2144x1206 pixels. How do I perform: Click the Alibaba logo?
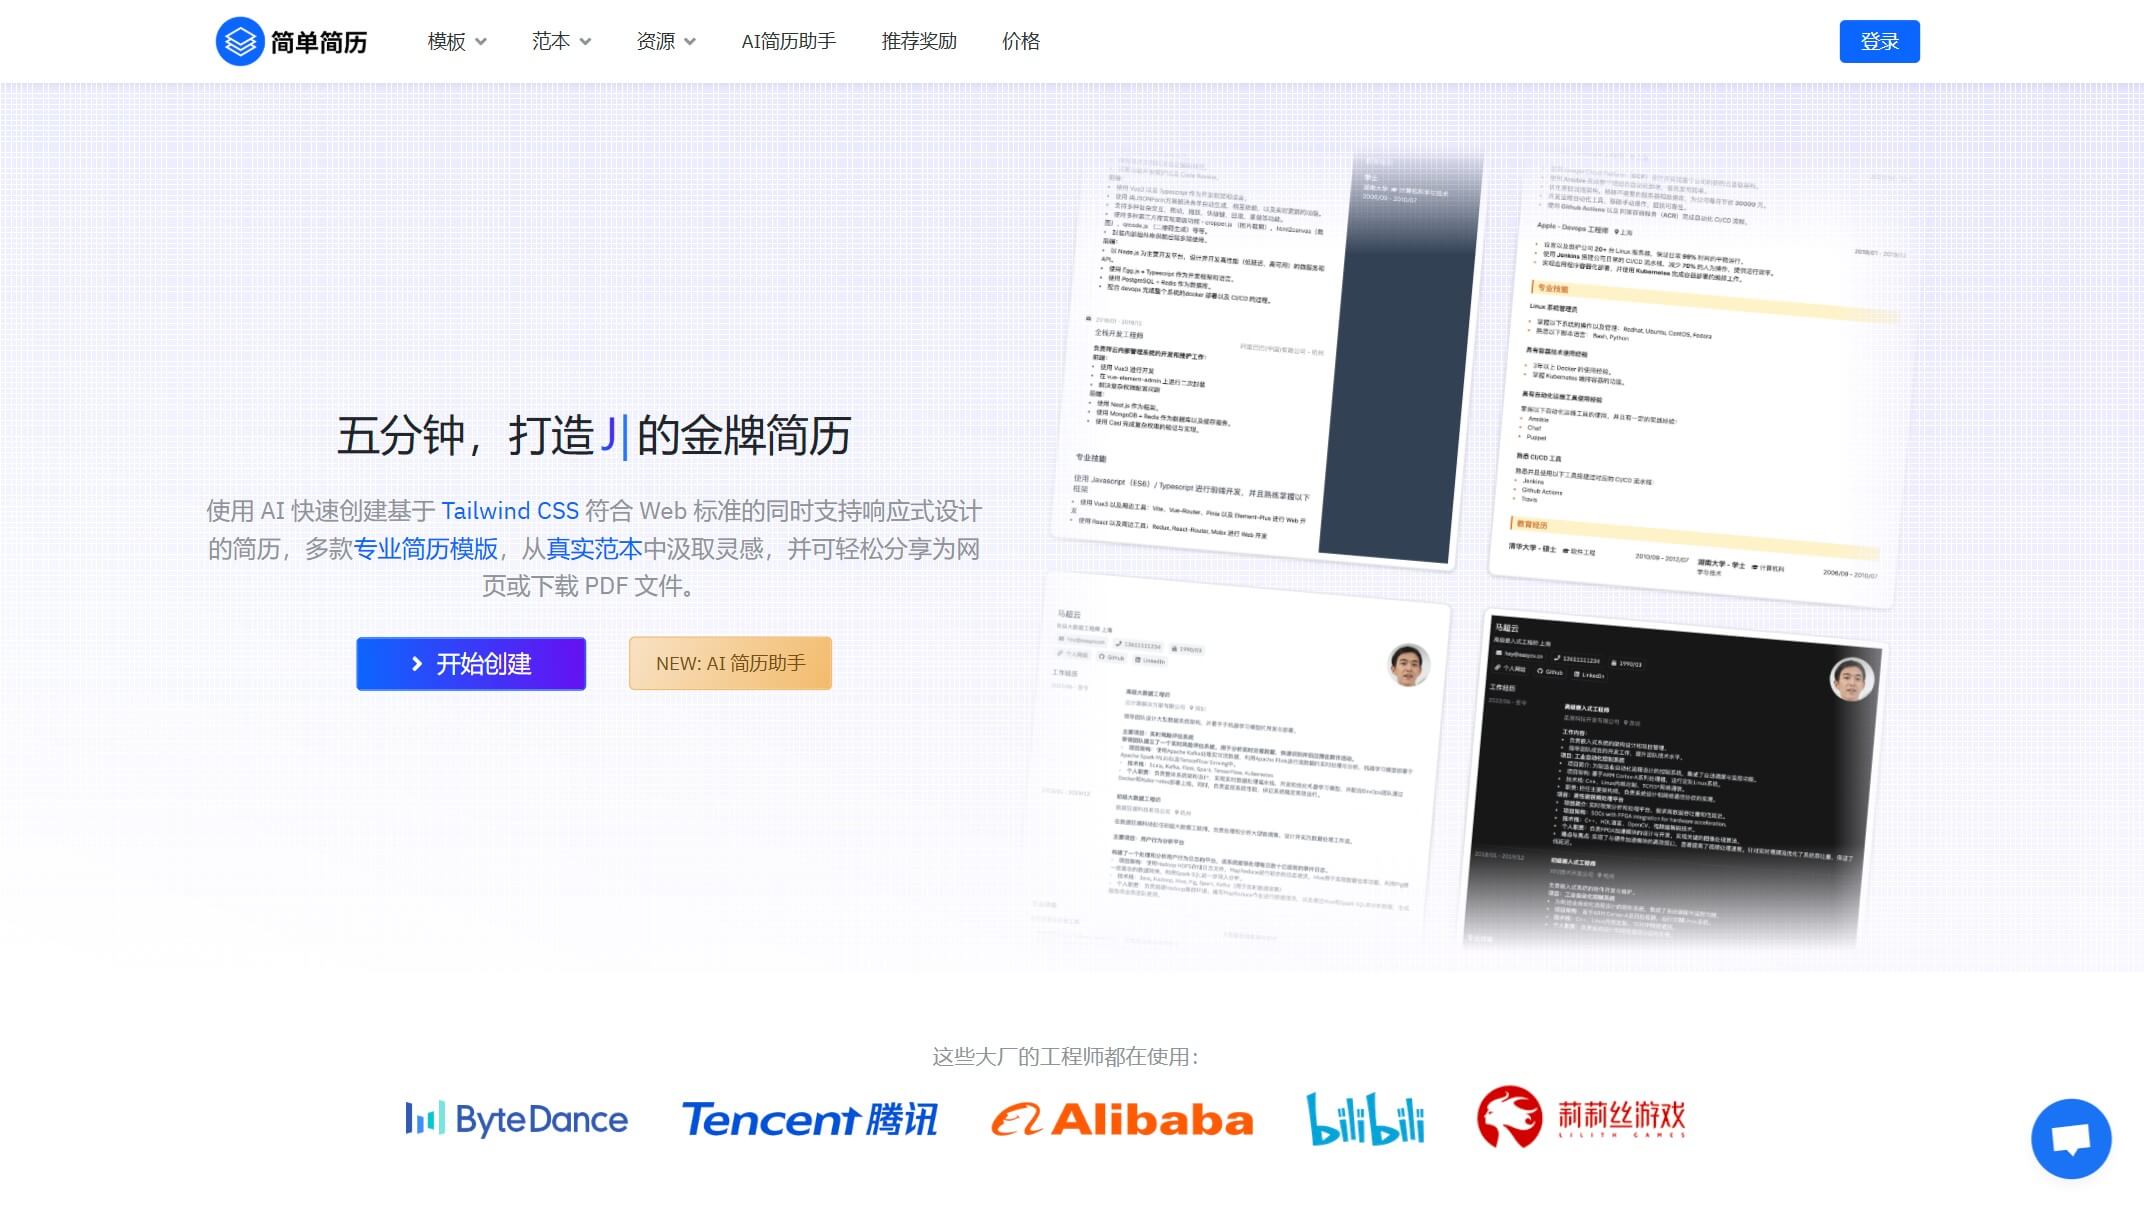pyautogui.click(x=1122, y=1119)
